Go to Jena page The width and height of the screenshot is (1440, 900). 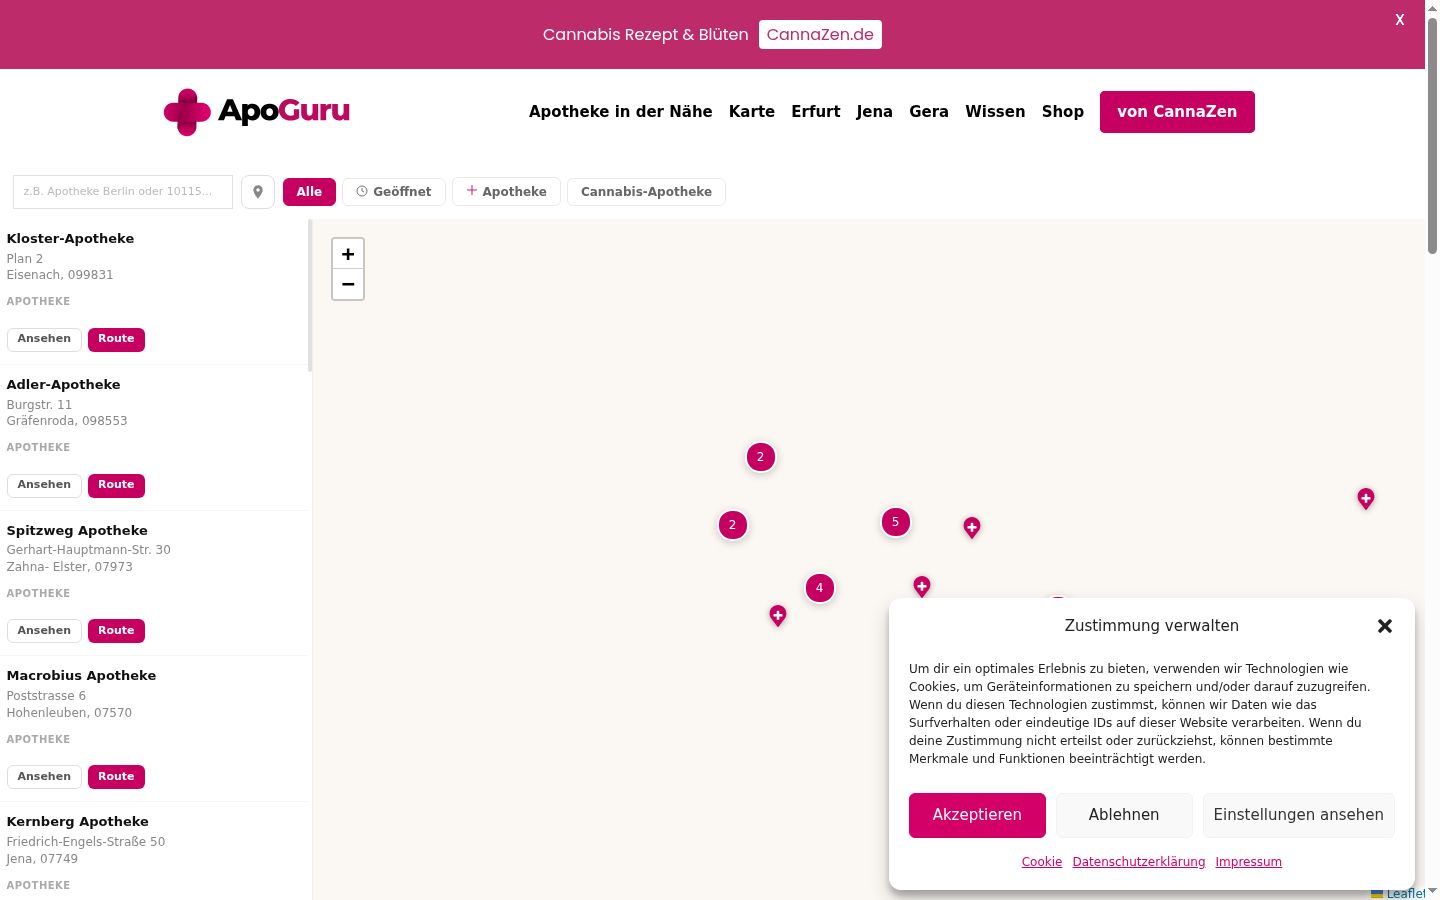point(875,112)
